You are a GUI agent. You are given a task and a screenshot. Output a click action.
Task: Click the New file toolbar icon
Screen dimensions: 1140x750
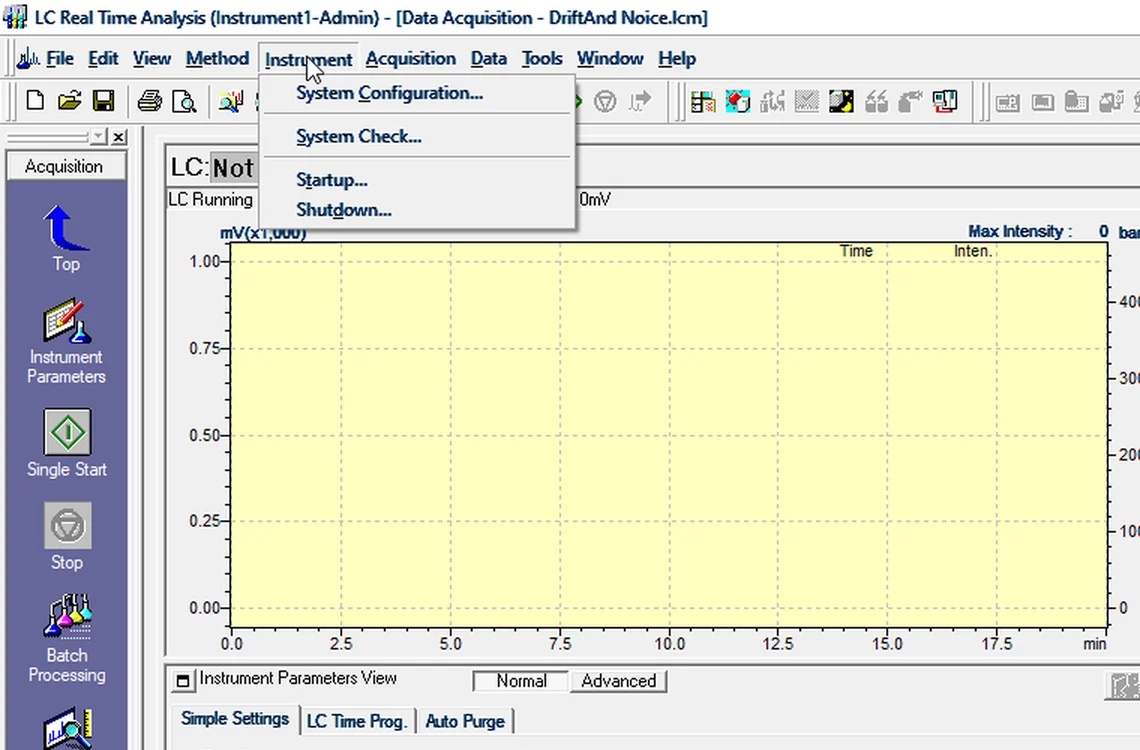click(x=34, y=101)
